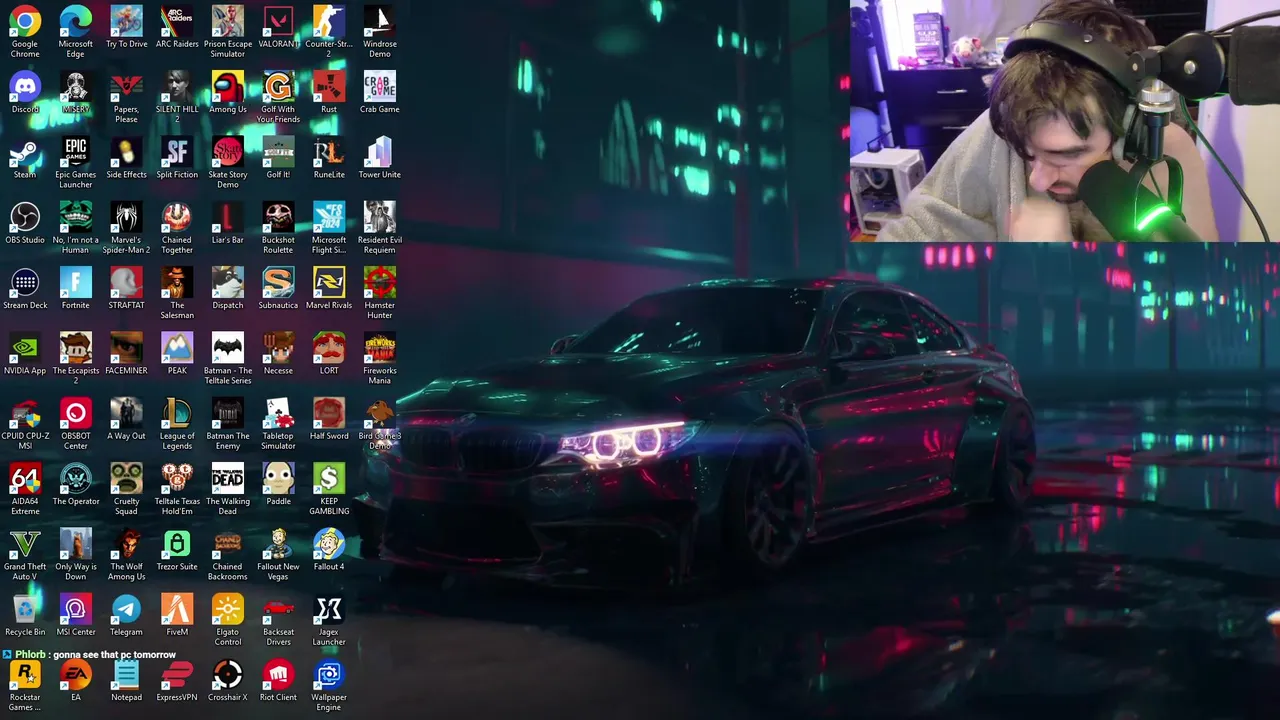
Task: Click the League of Legends shortcut
Action: [177, 413]
